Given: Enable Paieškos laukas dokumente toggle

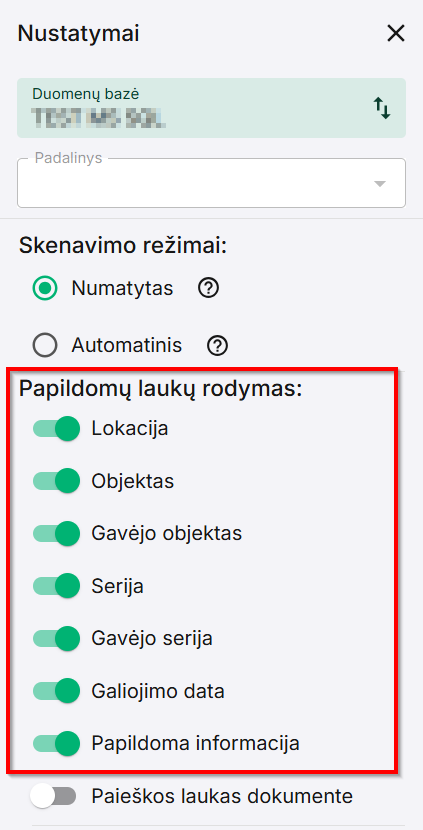Looking at the screenshot, I should tap(52, 796).
